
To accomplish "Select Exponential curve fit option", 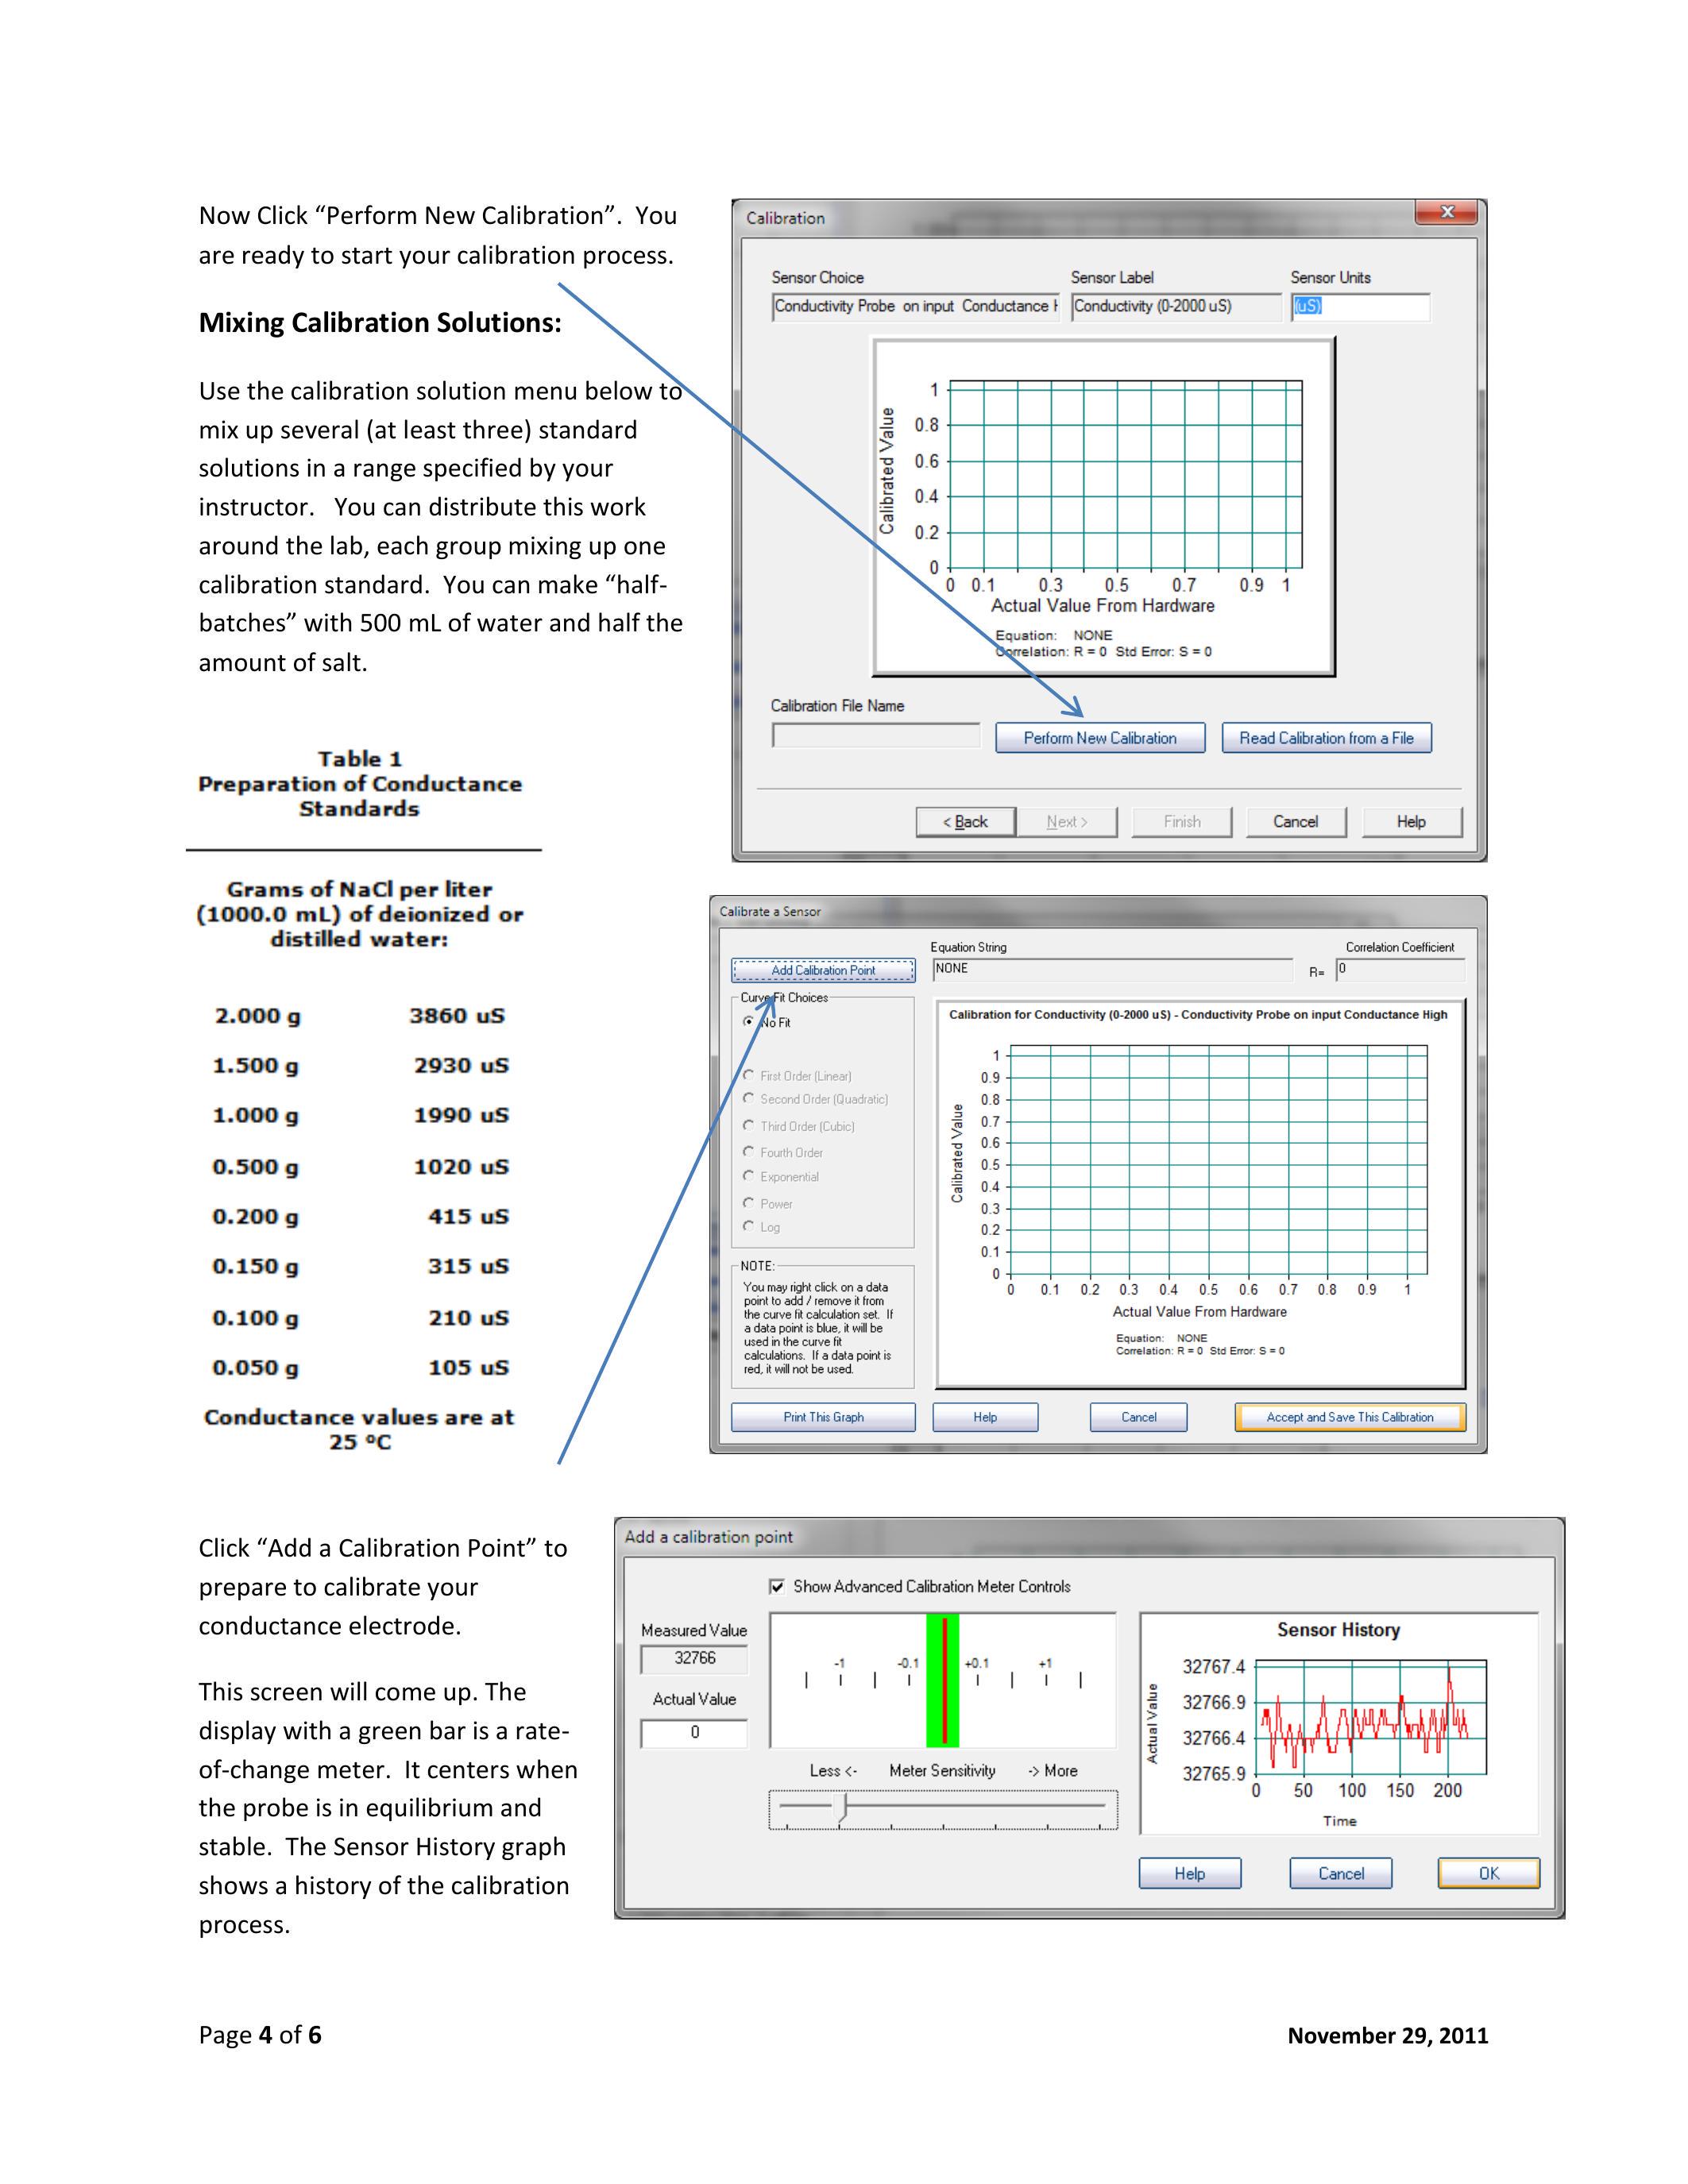I will pos(749,1176).
